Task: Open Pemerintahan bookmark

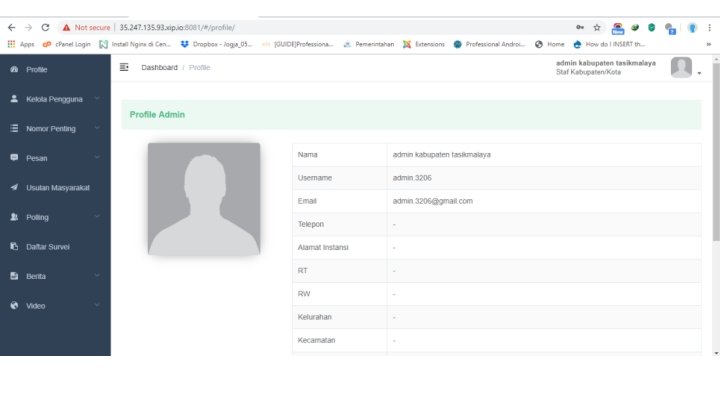Action: click(x=369, y=44)
